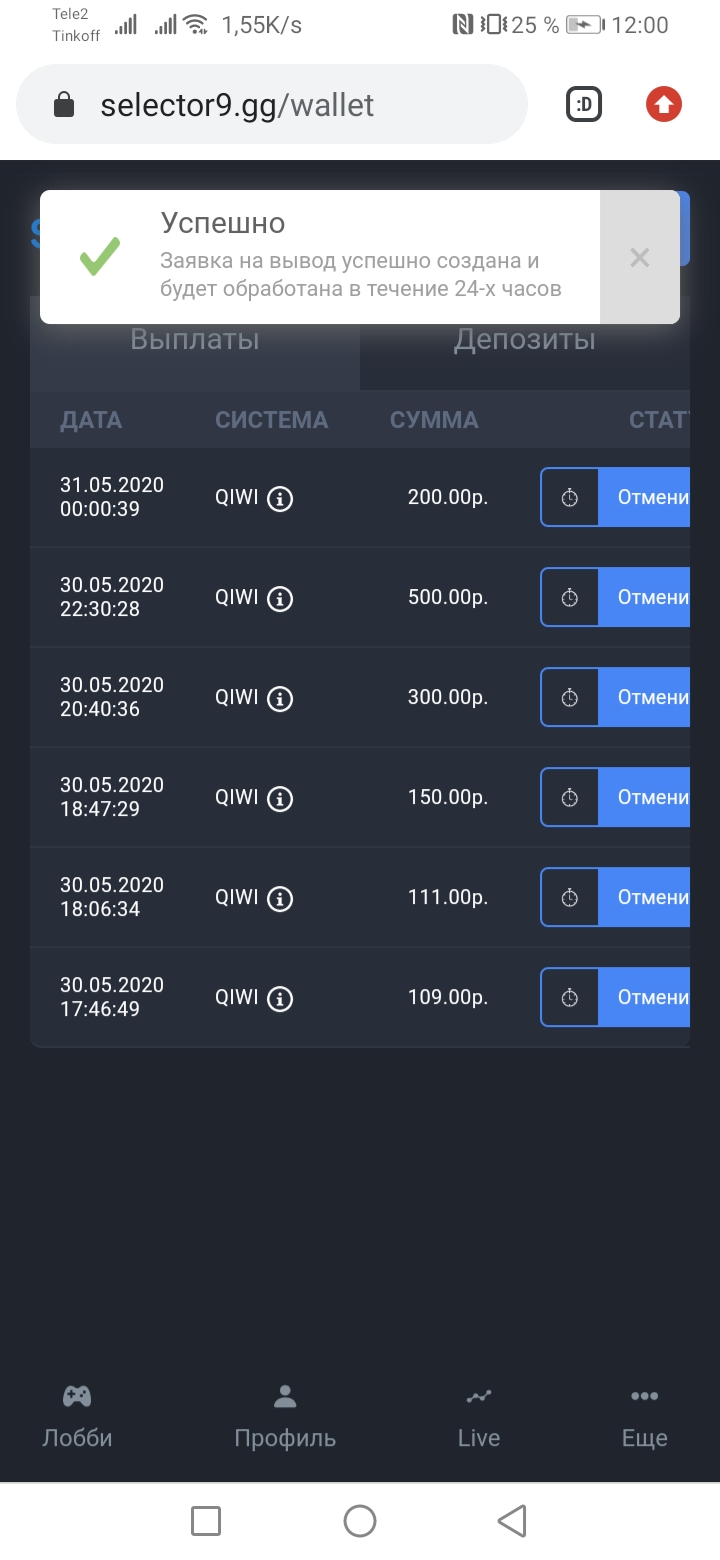Image resolution: width=720 pixels, height=1560 pixels.
Task: Tap the selector9.gg/wallet address bar
Action: [272, 105]
